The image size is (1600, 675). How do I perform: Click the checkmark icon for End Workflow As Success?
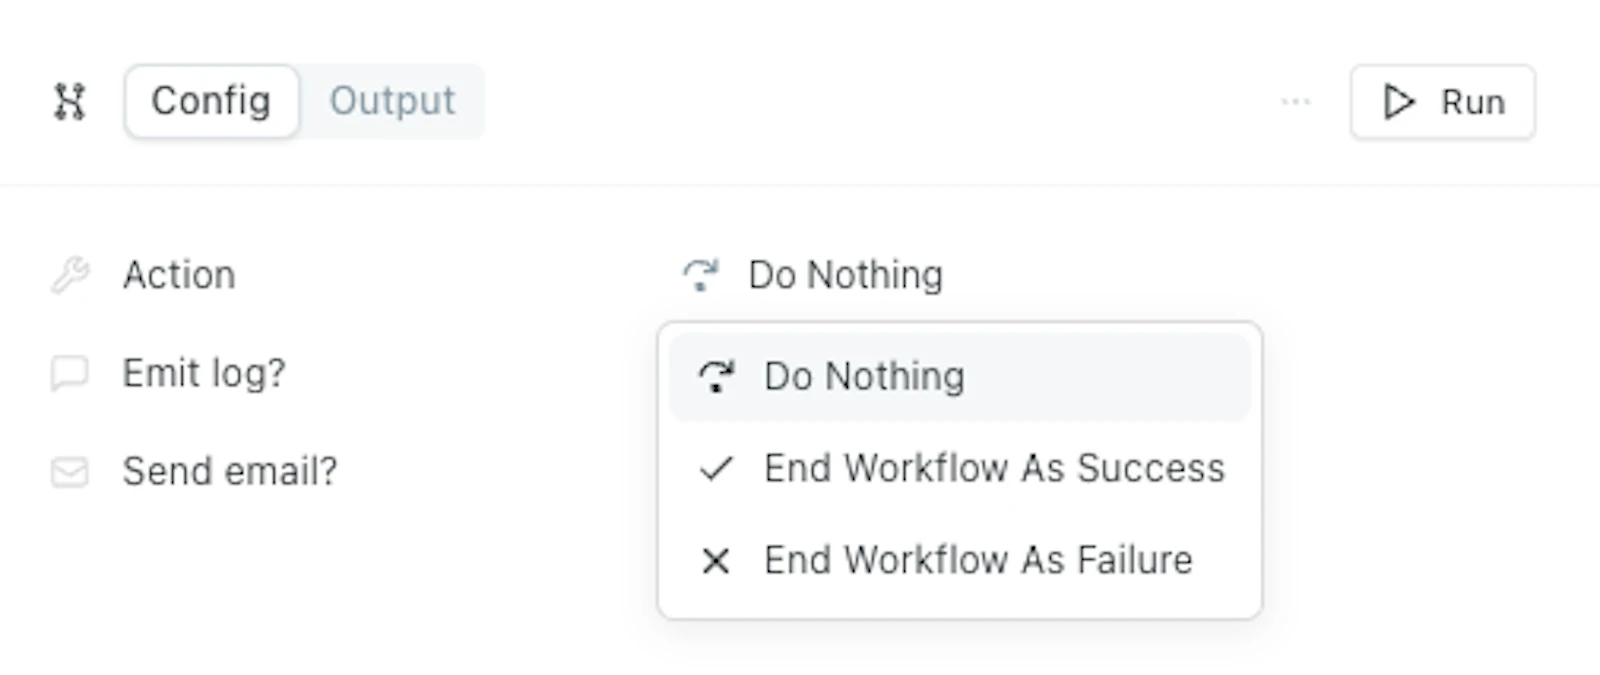[716, 468]
